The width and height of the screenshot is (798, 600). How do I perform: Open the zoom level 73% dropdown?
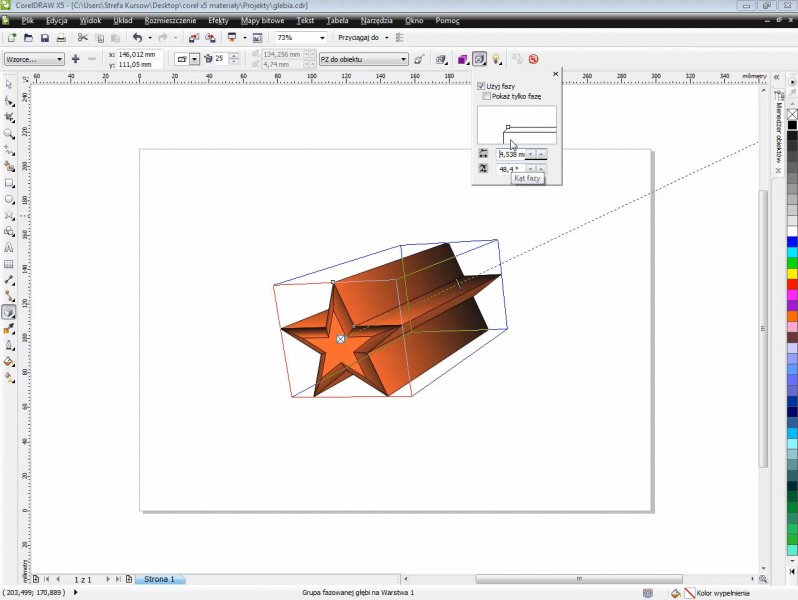321,38
